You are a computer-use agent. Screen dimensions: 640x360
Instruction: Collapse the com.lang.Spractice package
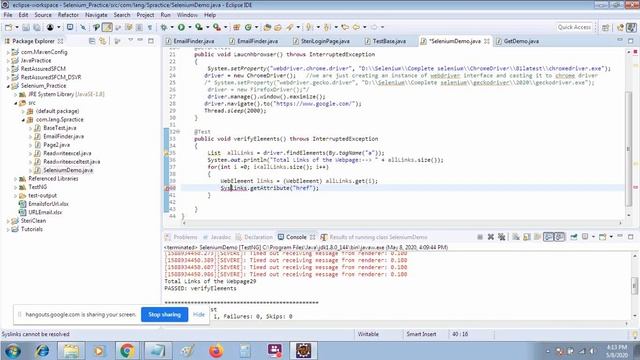[x=23, y=120]
